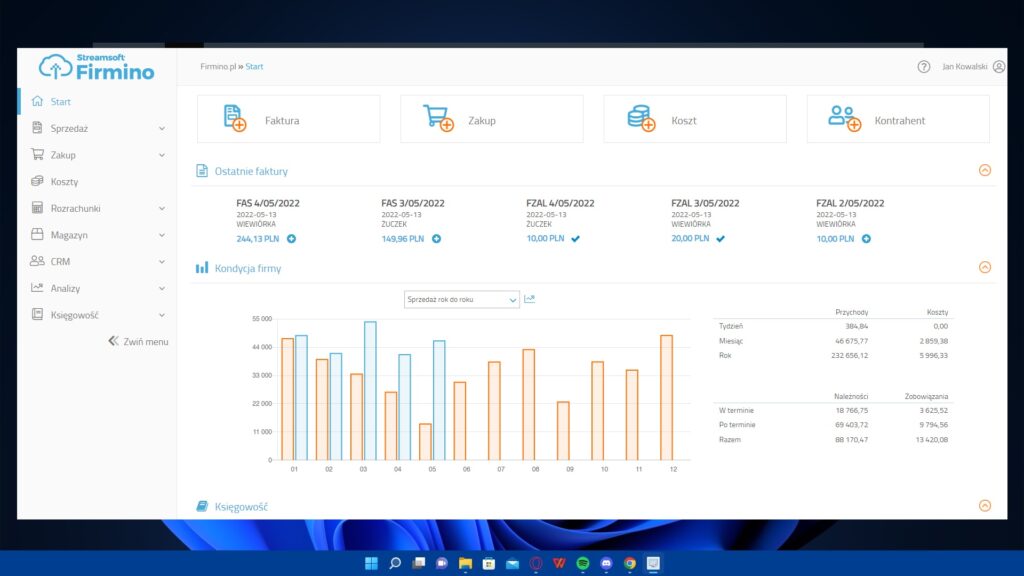Click the plus icon beside 149,96 PLN

point(436,239)
